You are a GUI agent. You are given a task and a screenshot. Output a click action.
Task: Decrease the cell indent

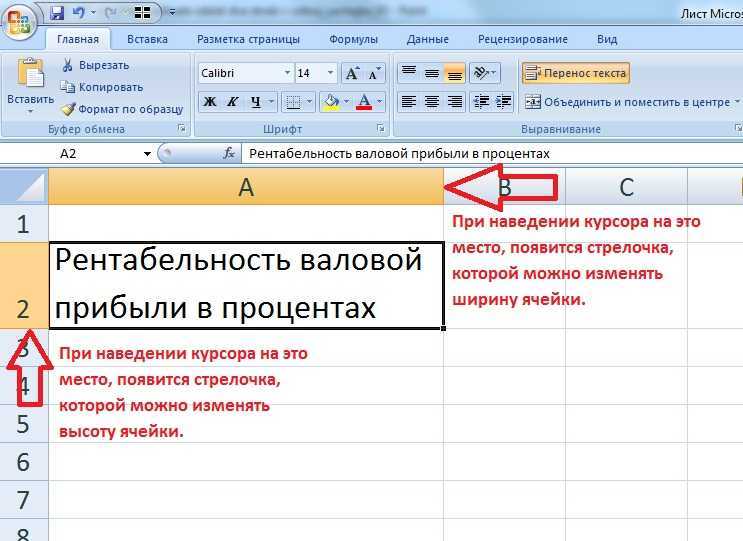481,102
